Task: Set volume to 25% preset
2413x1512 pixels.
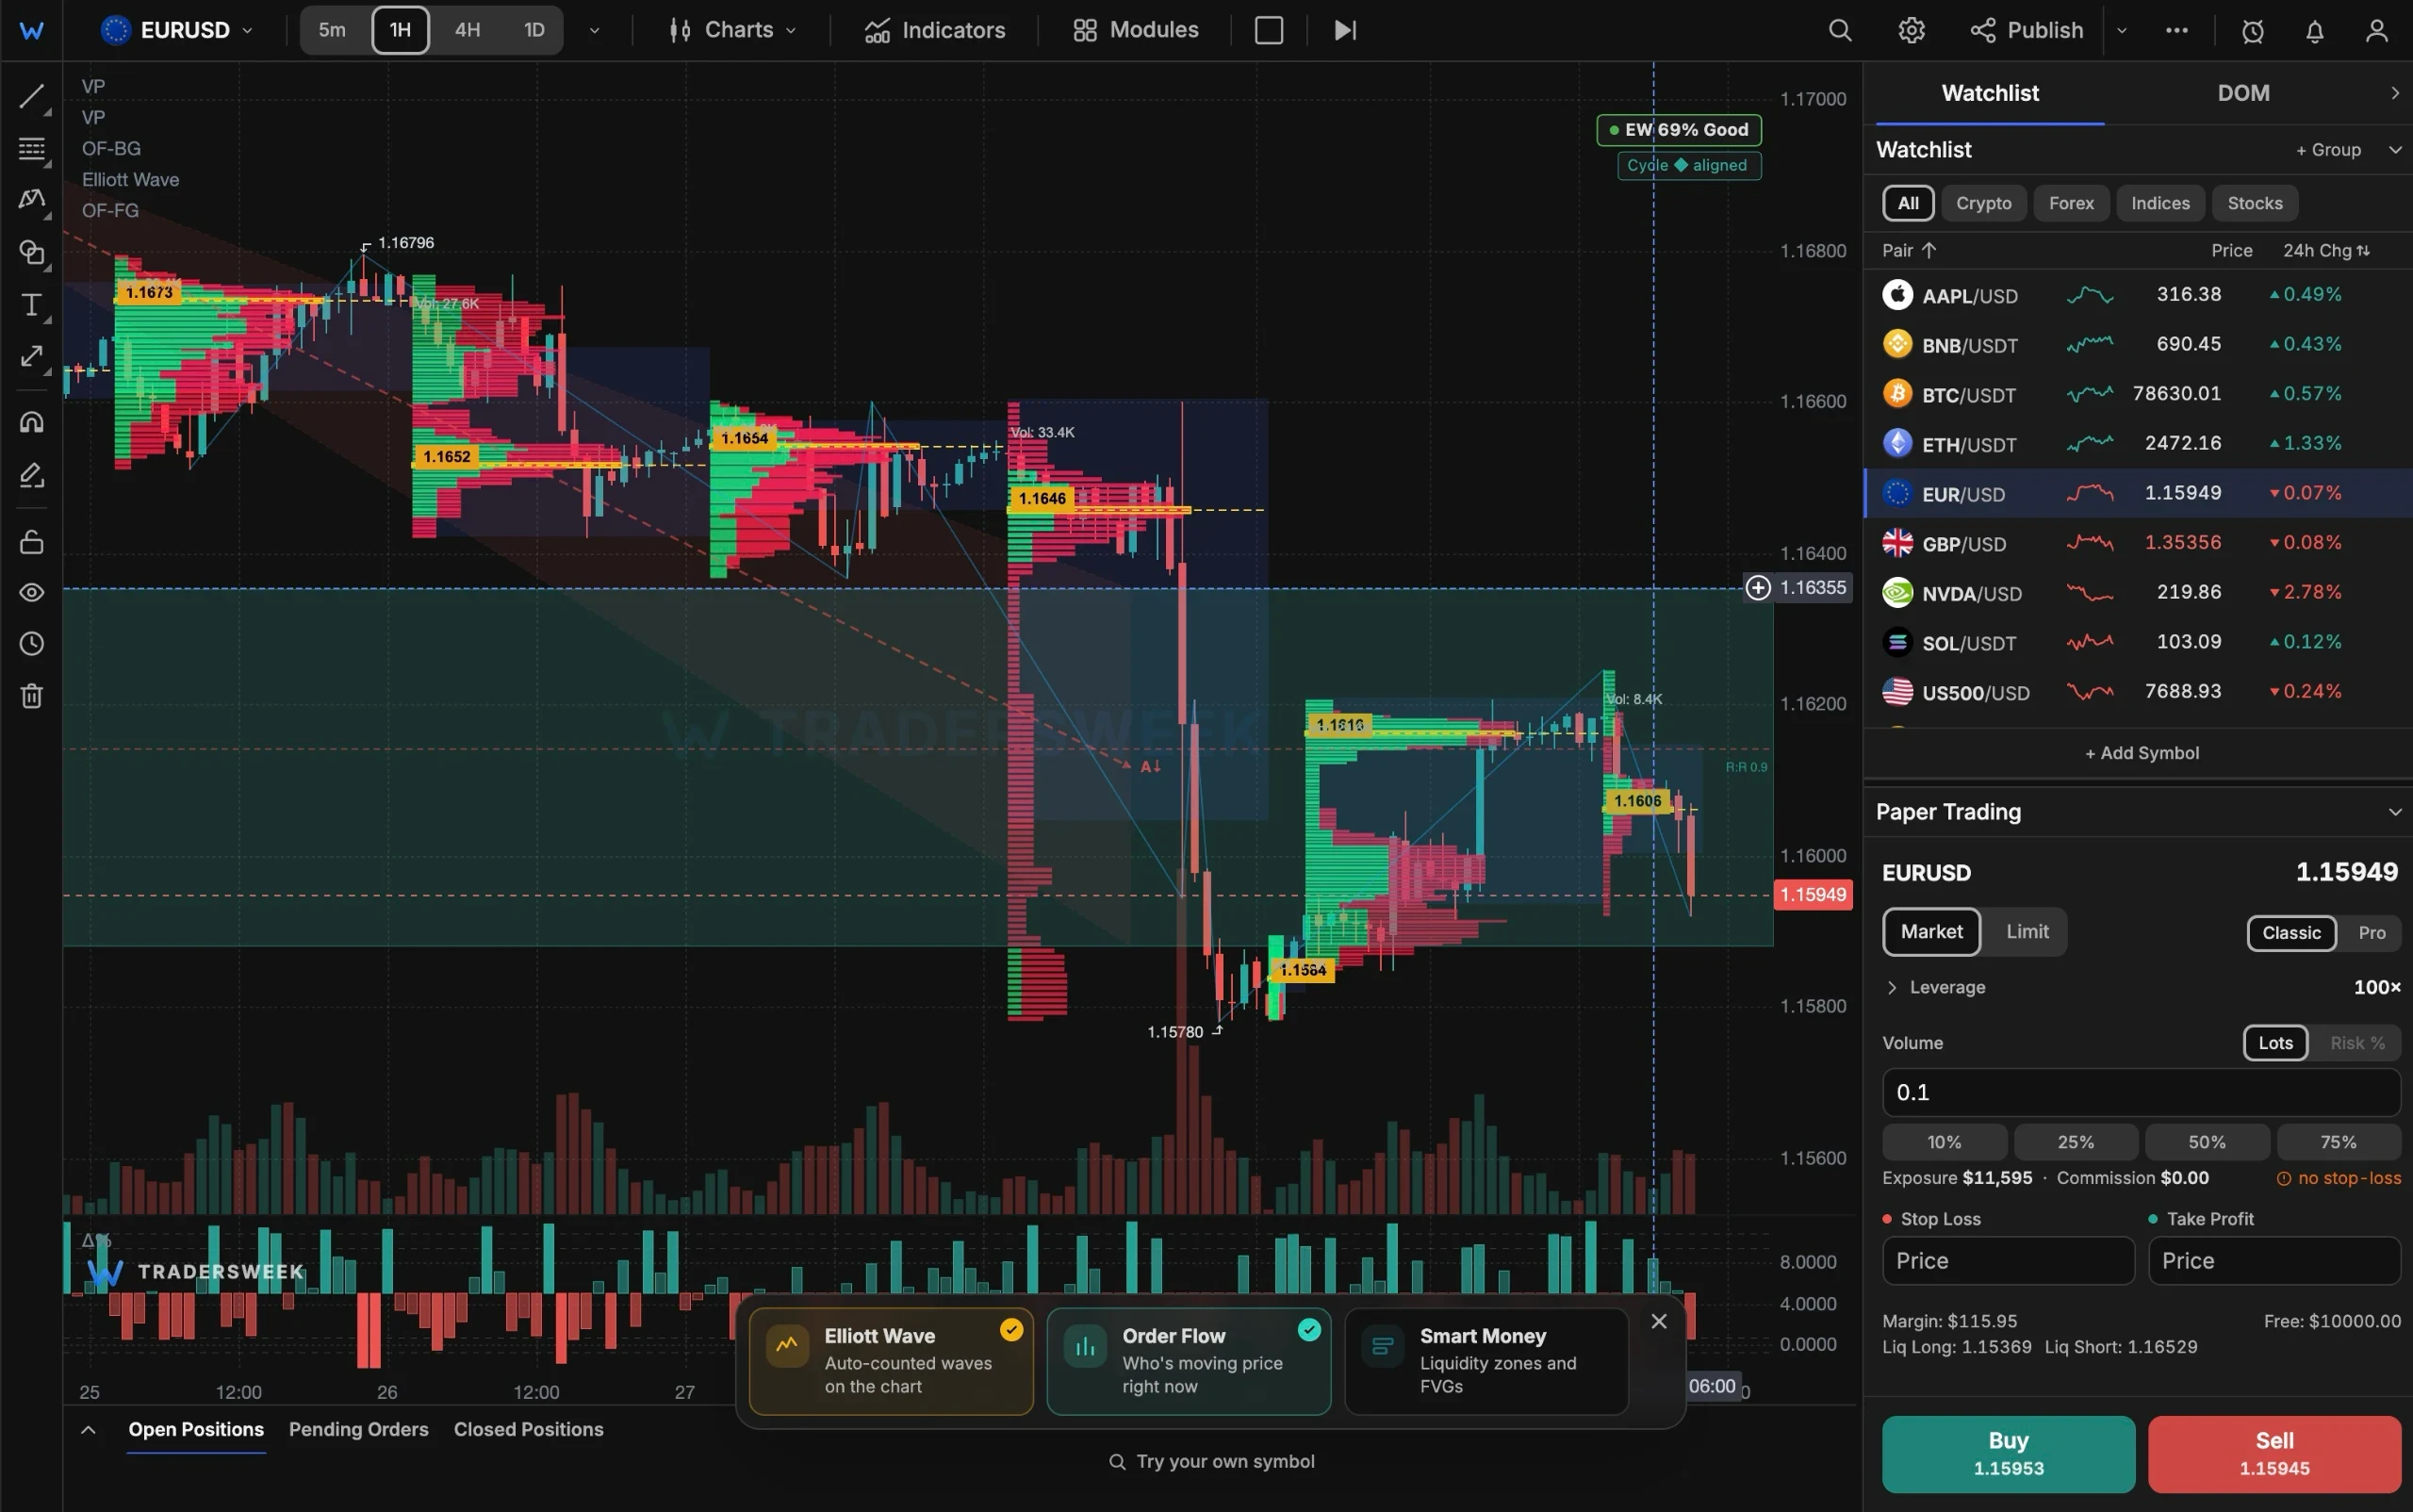Action: coord(2075,1141)
